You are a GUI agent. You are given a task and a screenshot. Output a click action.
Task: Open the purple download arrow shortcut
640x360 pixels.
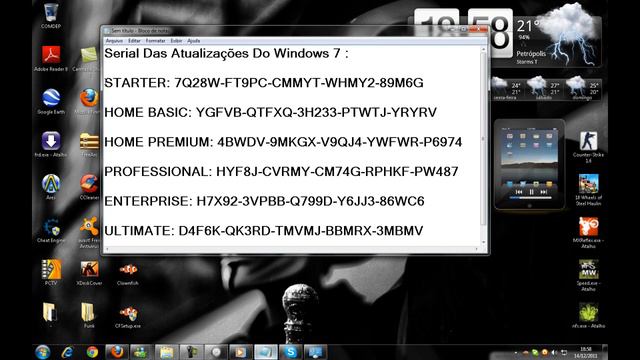[51, 144]
